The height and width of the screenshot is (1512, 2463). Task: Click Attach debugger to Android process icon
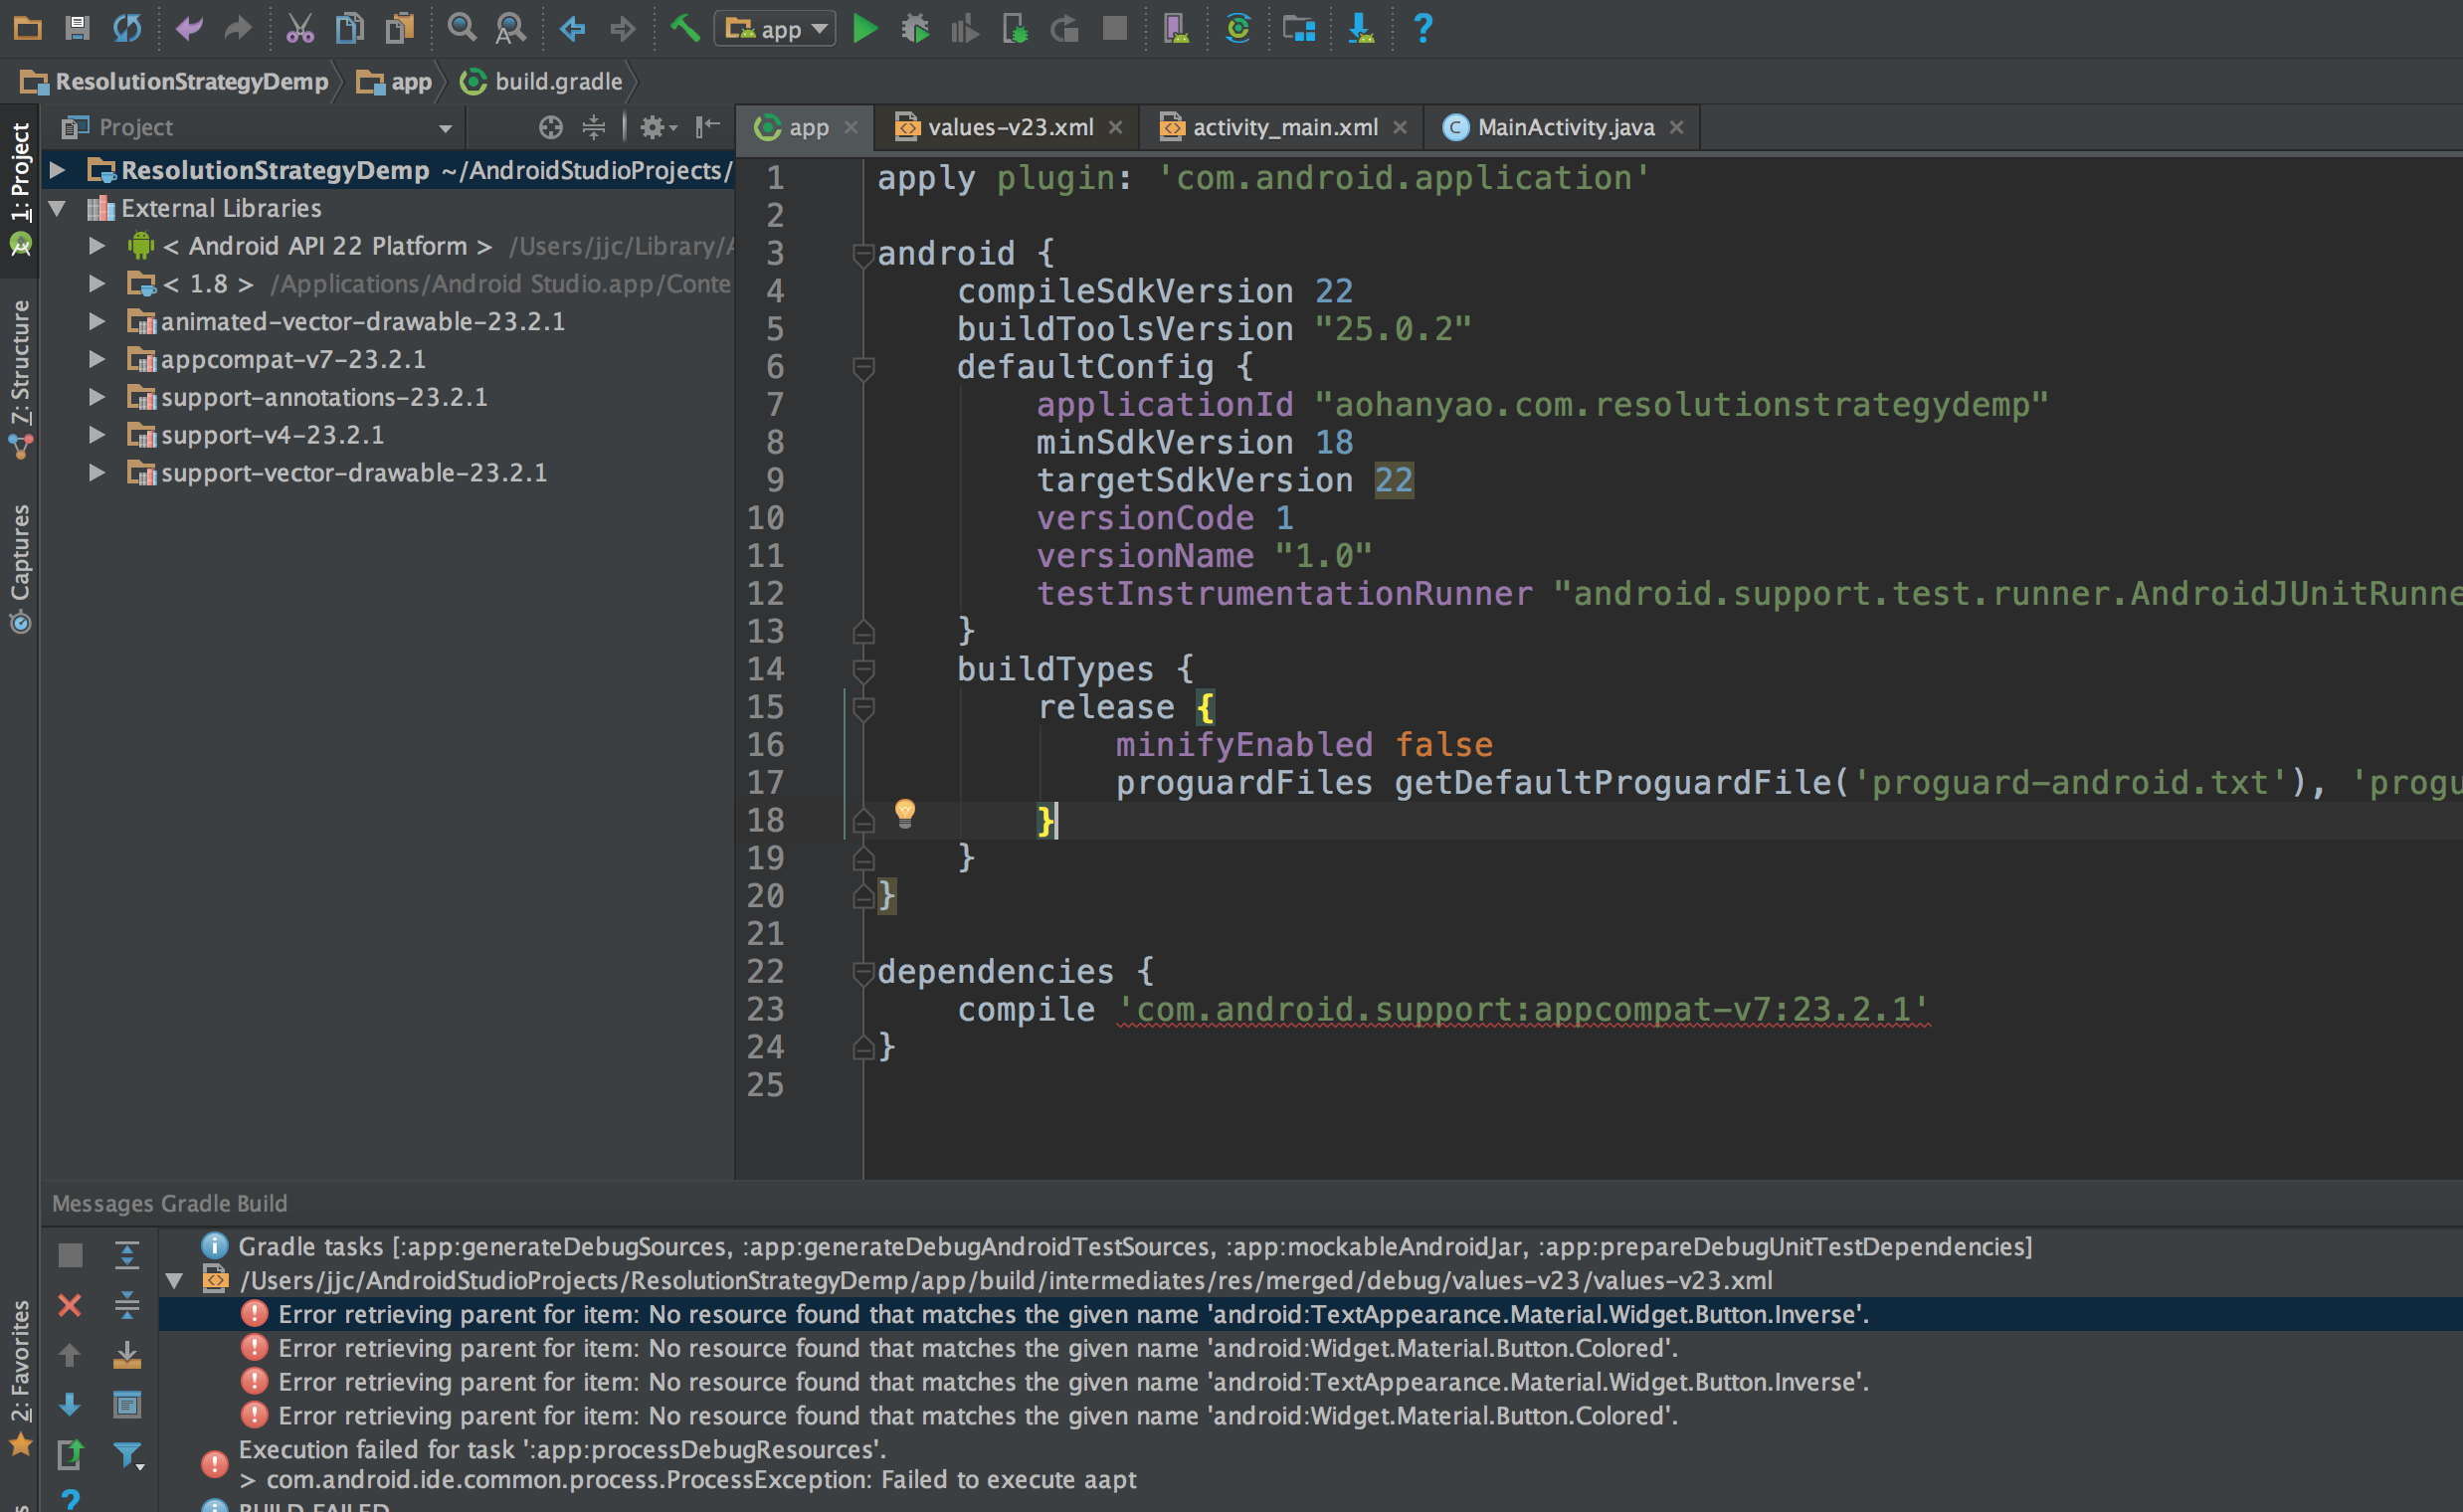tap(1015, 28)
